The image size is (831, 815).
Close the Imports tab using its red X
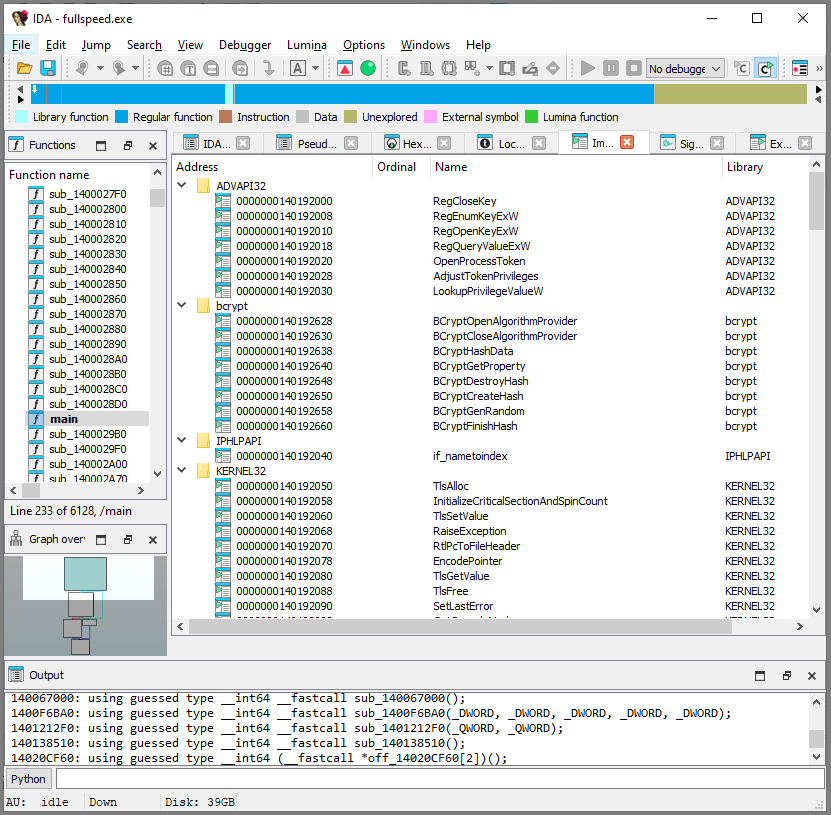(627, 143)
